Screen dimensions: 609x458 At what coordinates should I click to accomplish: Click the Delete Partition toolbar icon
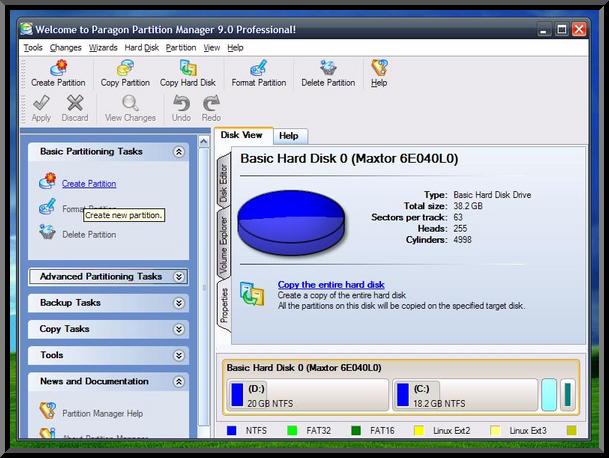328,68
